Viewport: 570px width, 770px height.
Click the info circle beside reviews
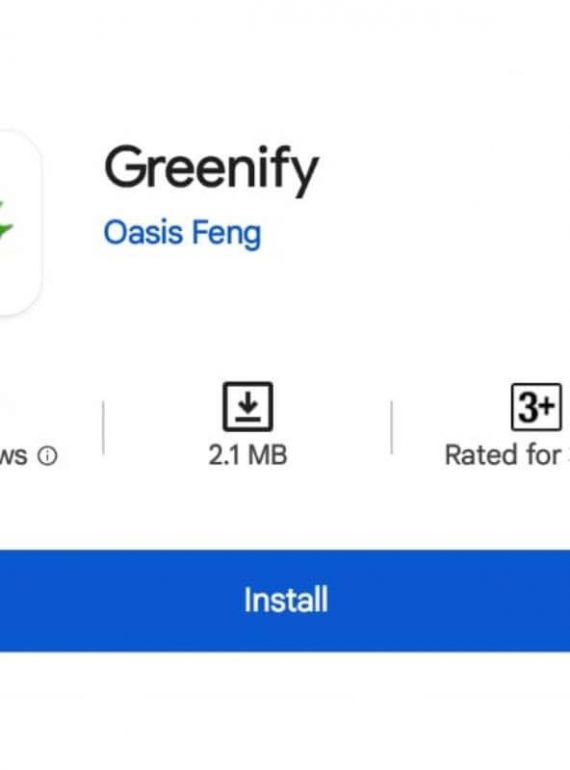[x=48, y=456]
